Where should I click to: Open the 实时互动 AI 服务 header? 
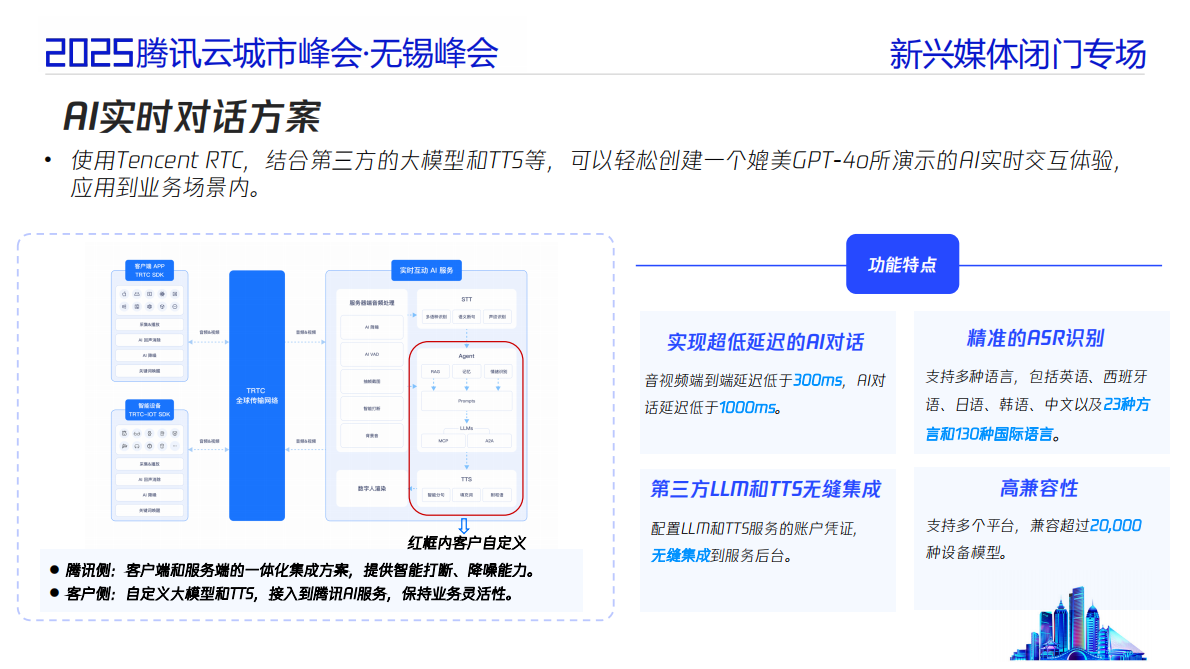pos(427,271)
